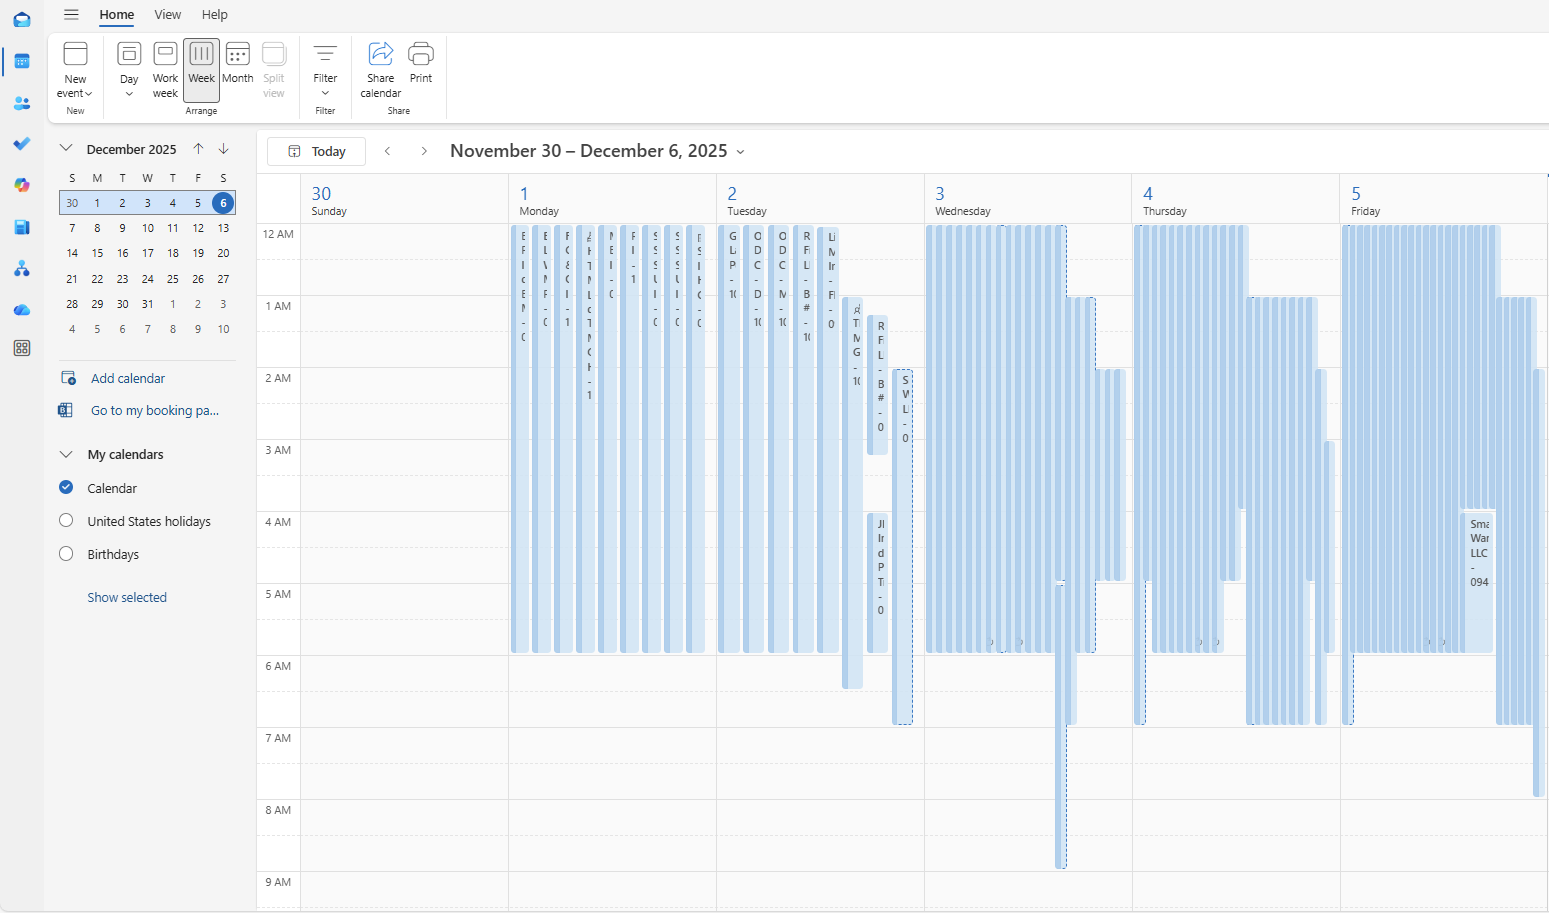Image resolution: width=1549 pixels, height=913 pixels.
Task: Open Go to my booking page link
Action: (155, 410)
